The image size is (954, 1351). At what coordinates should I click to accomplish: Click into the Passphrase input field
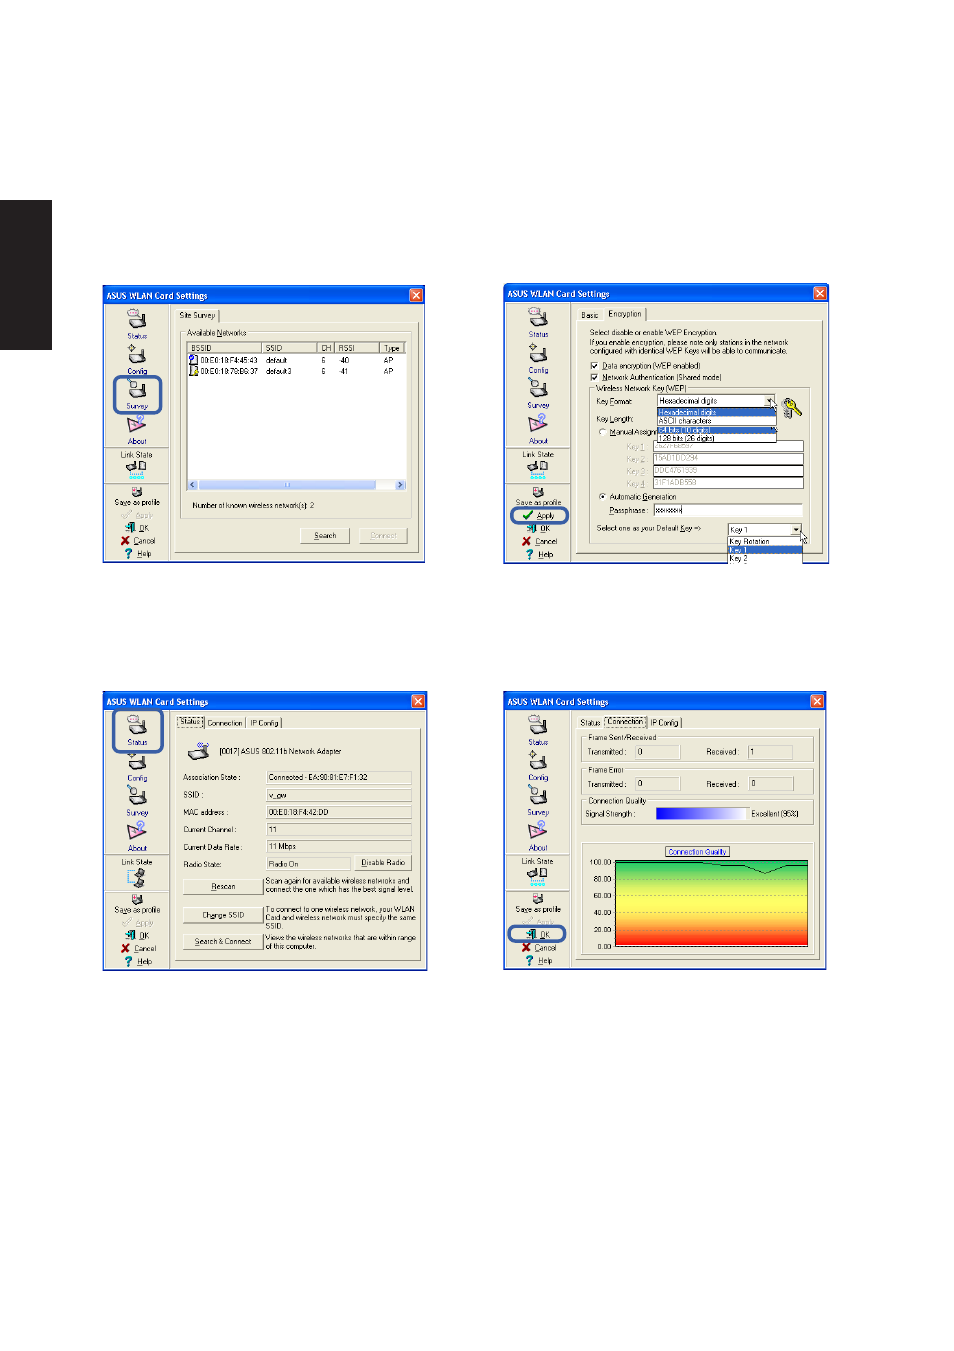[727, 510]
